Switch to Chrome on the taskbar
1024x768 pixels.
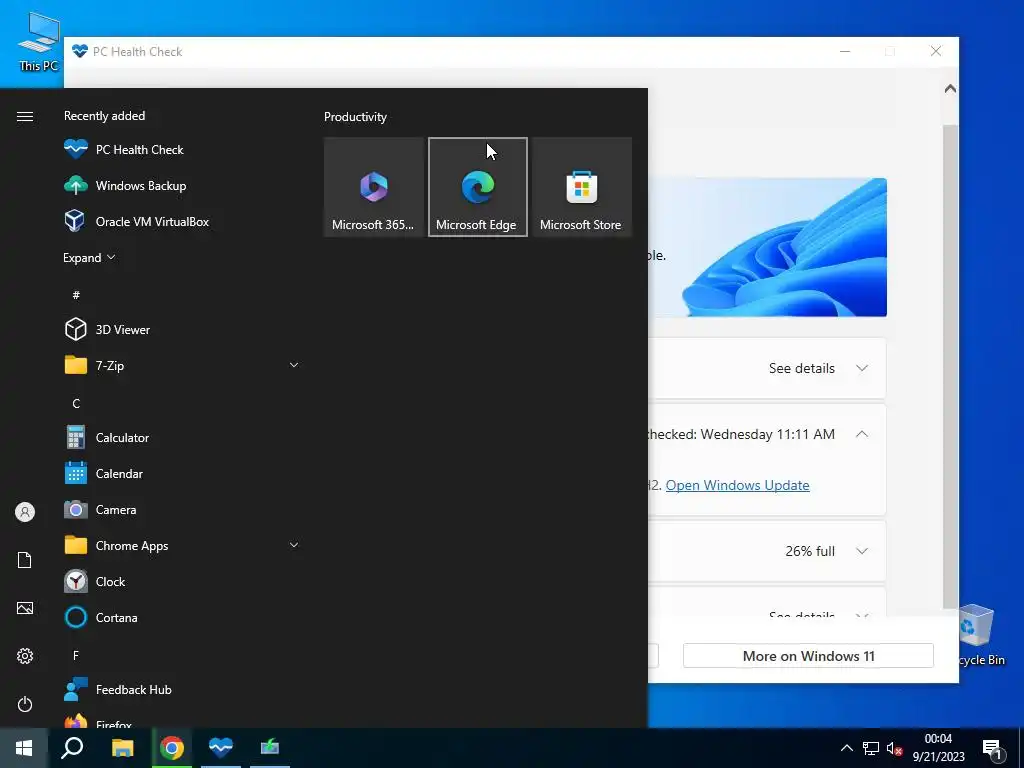pyautogui.click(x=172, y=748)
